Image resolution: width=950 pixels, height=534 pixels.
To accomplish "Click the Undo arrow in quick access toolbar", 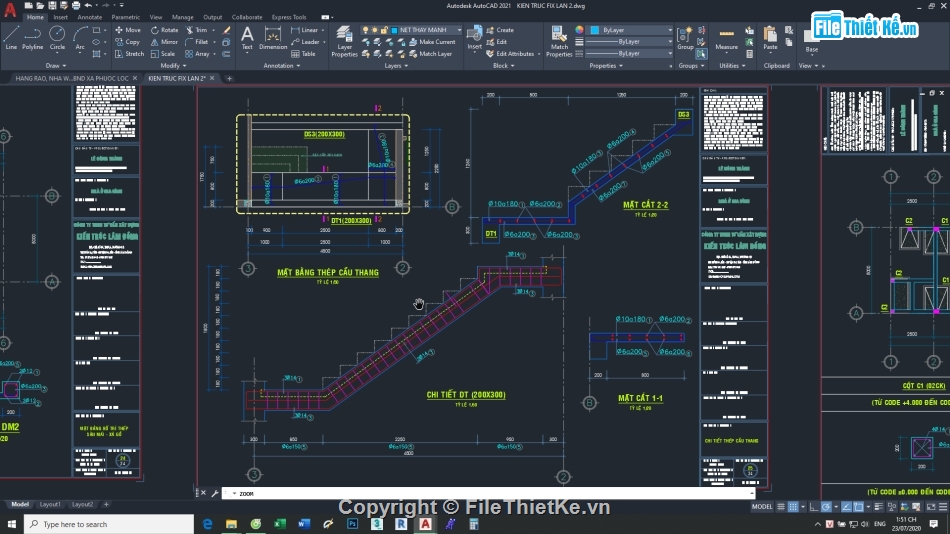I will (x=88, y=5).
